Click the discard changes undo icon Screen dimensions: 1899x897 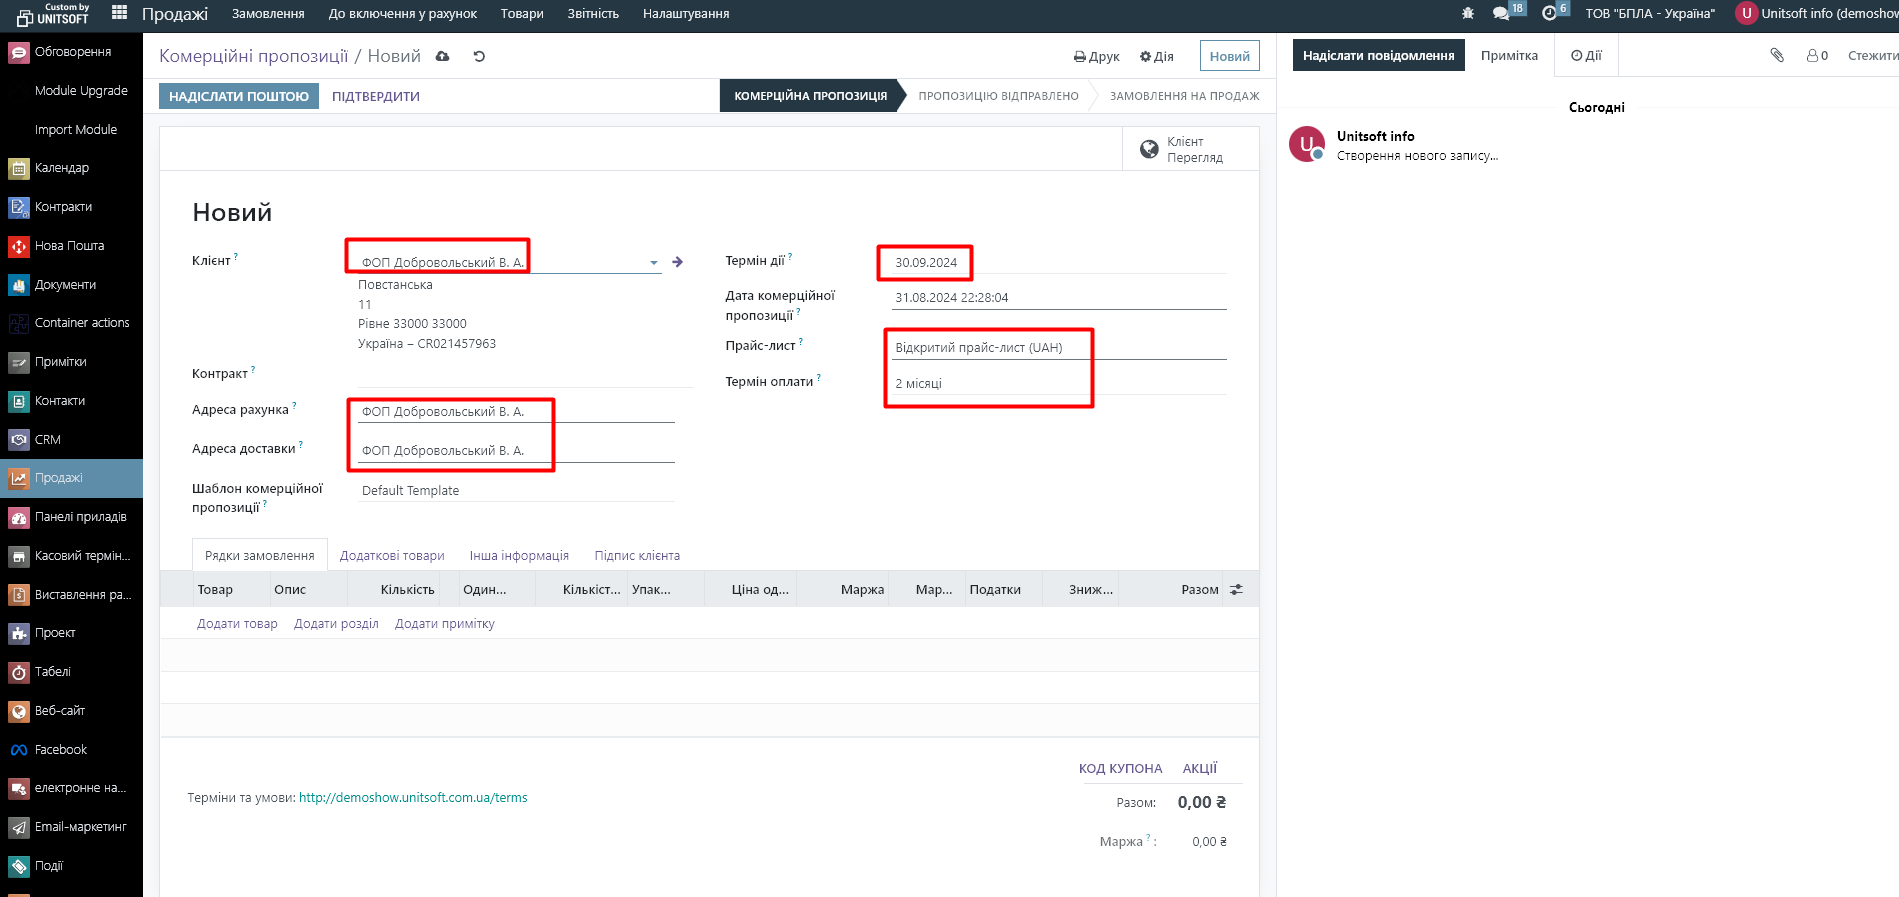(479, 57)
